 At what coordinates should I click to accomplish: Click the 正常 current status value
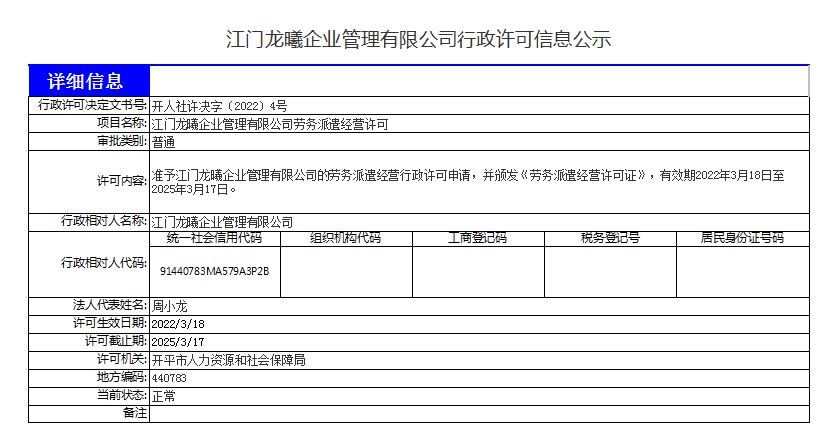pos(163,396)
